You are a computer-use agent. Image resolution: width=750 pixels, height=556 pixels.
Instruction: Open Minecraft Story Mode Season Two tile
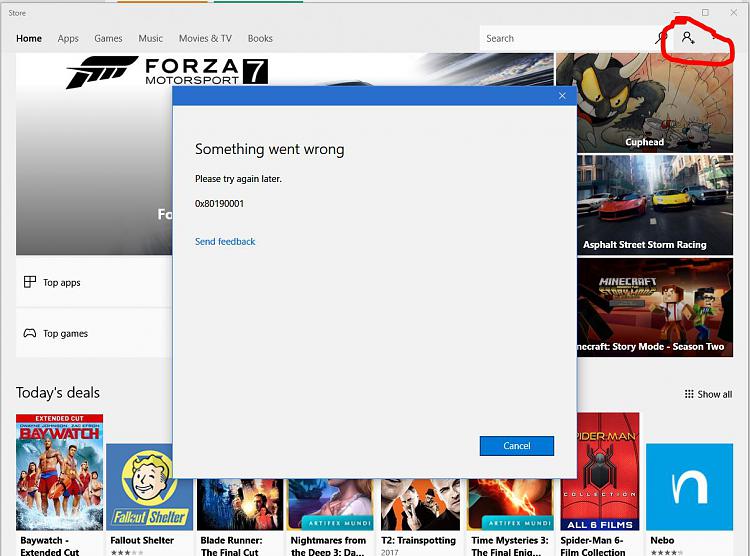655,308
